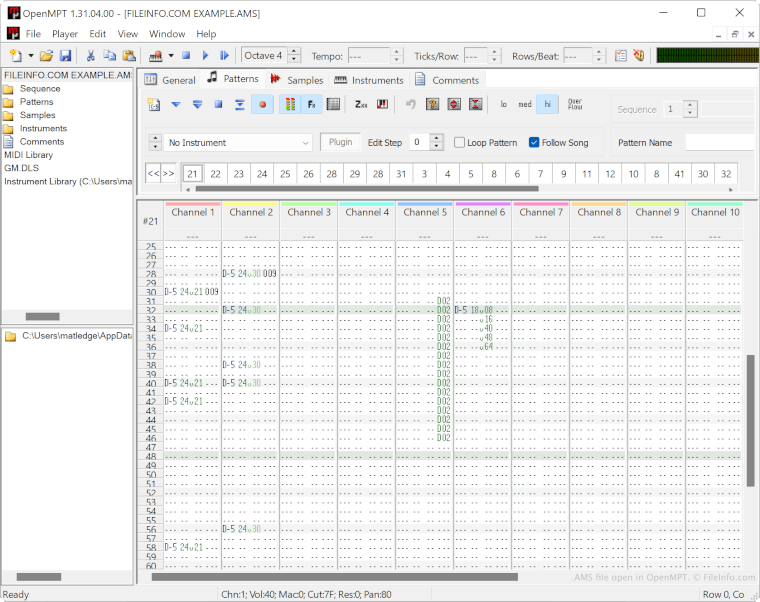Save the module with the floppy disk icon

click(x=65, y=56)
